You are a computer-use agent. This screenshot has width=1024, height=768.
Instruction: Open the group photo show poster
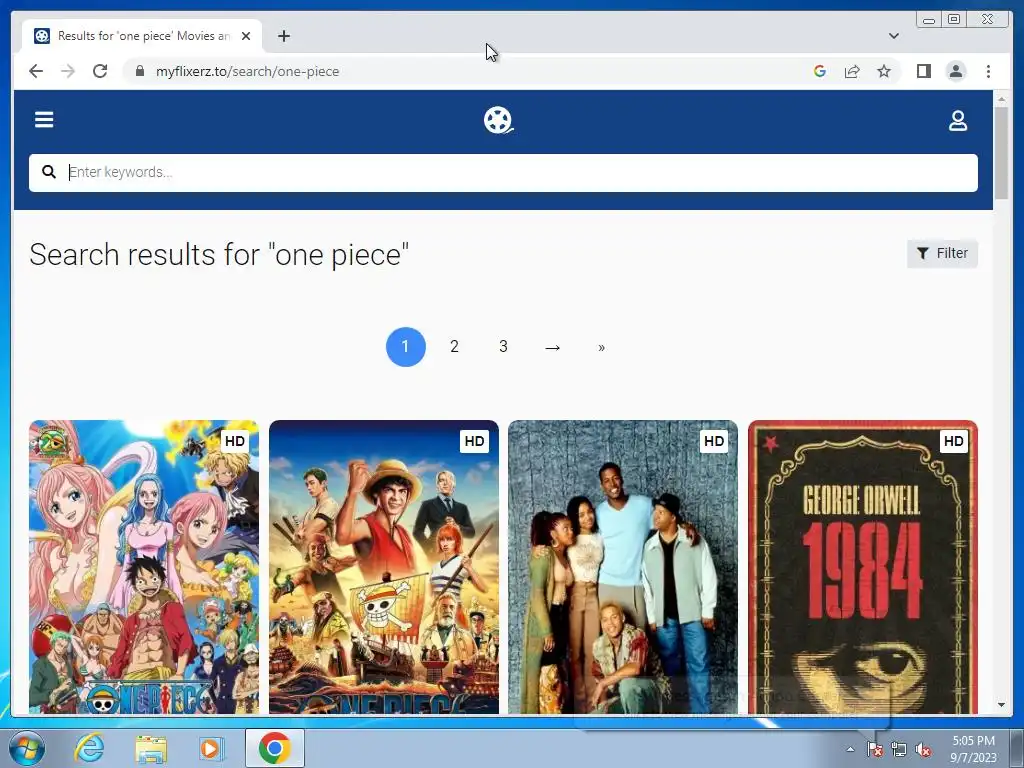tap(623, 567)
